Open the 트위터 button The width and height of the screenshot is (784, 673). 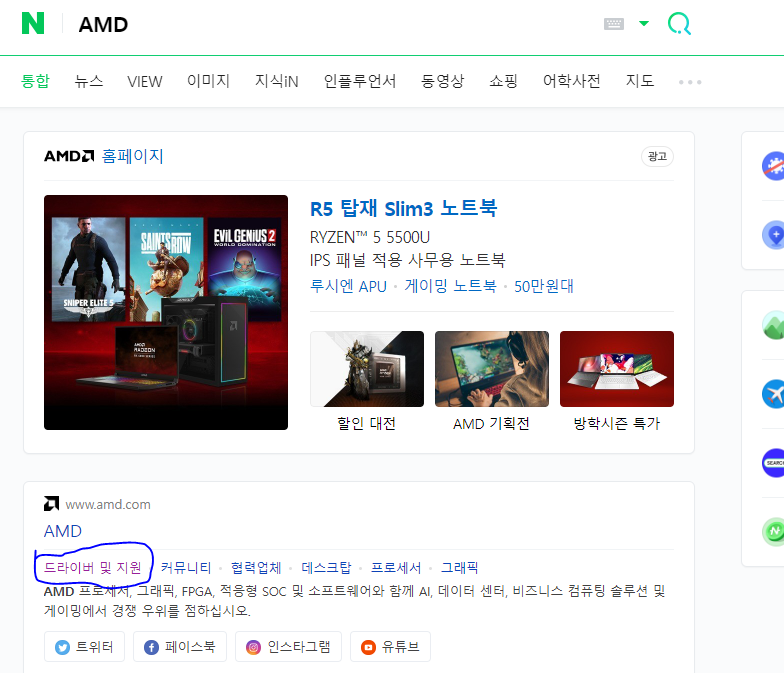(84, 646)
